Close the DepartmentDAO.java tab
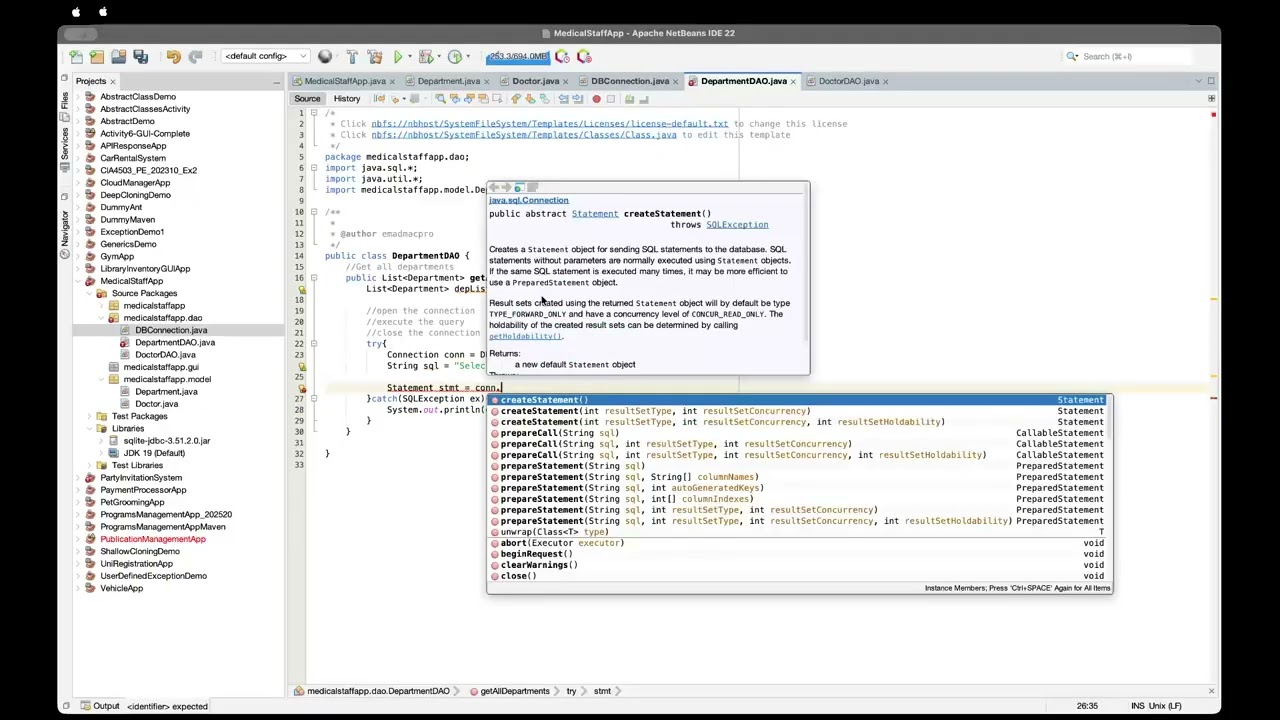 (793, 81)
